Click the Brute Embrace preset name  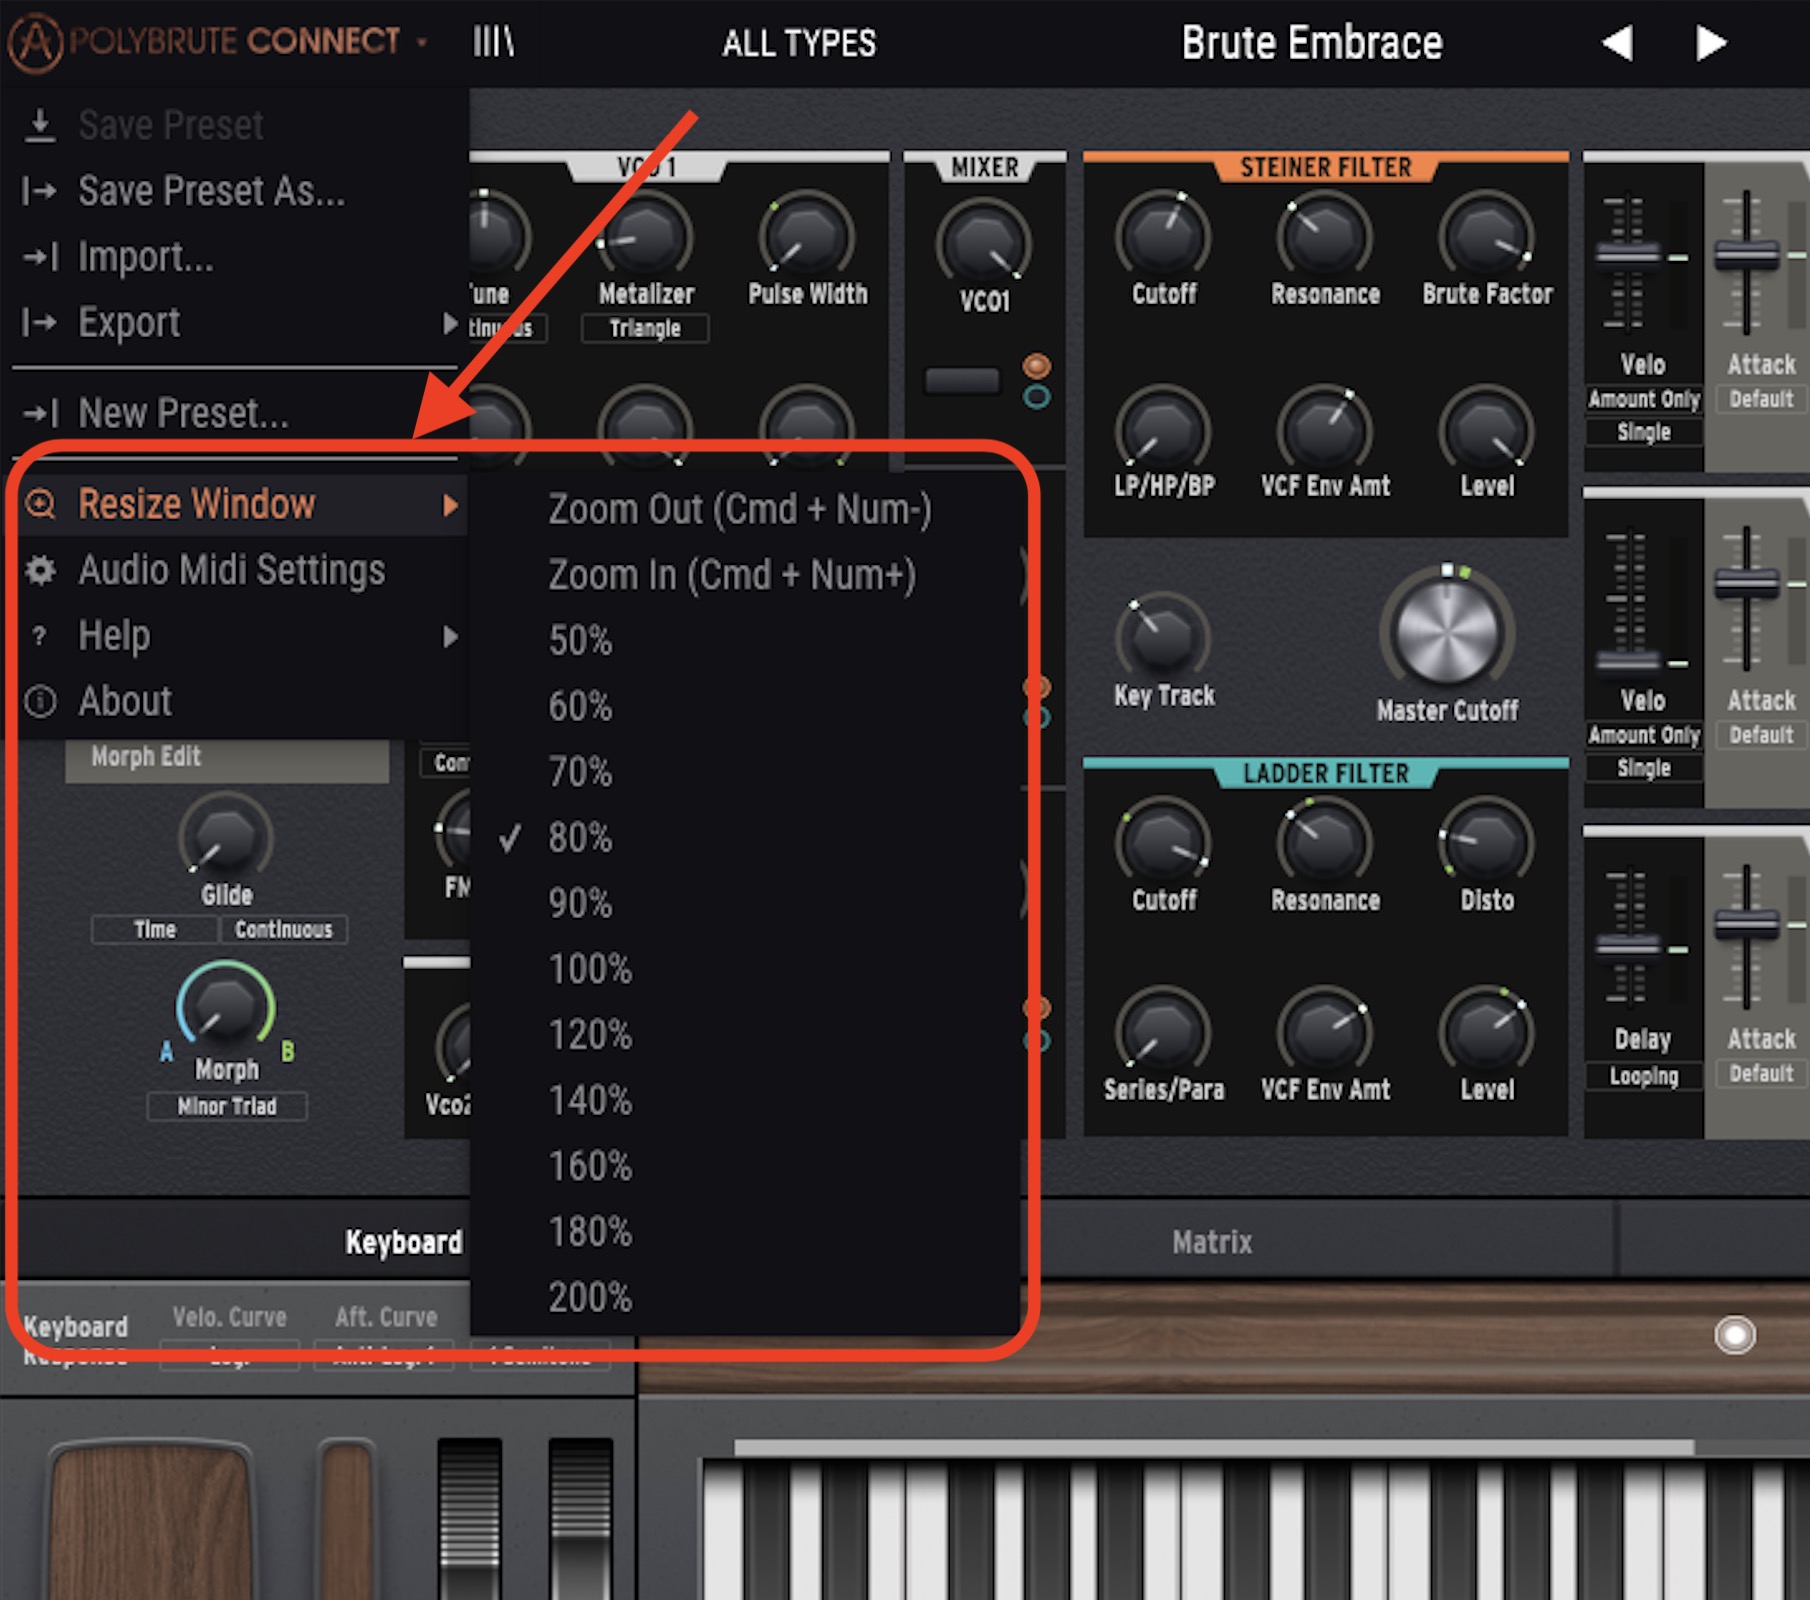click(1312, 43)
